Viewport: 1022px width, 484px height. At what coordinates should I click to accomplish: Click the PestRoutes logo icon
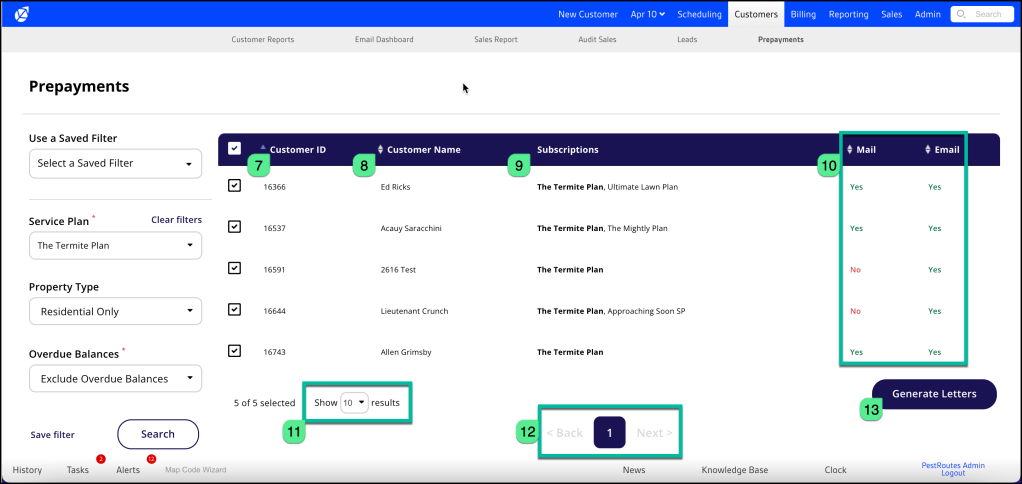click(x=23, y=13)
